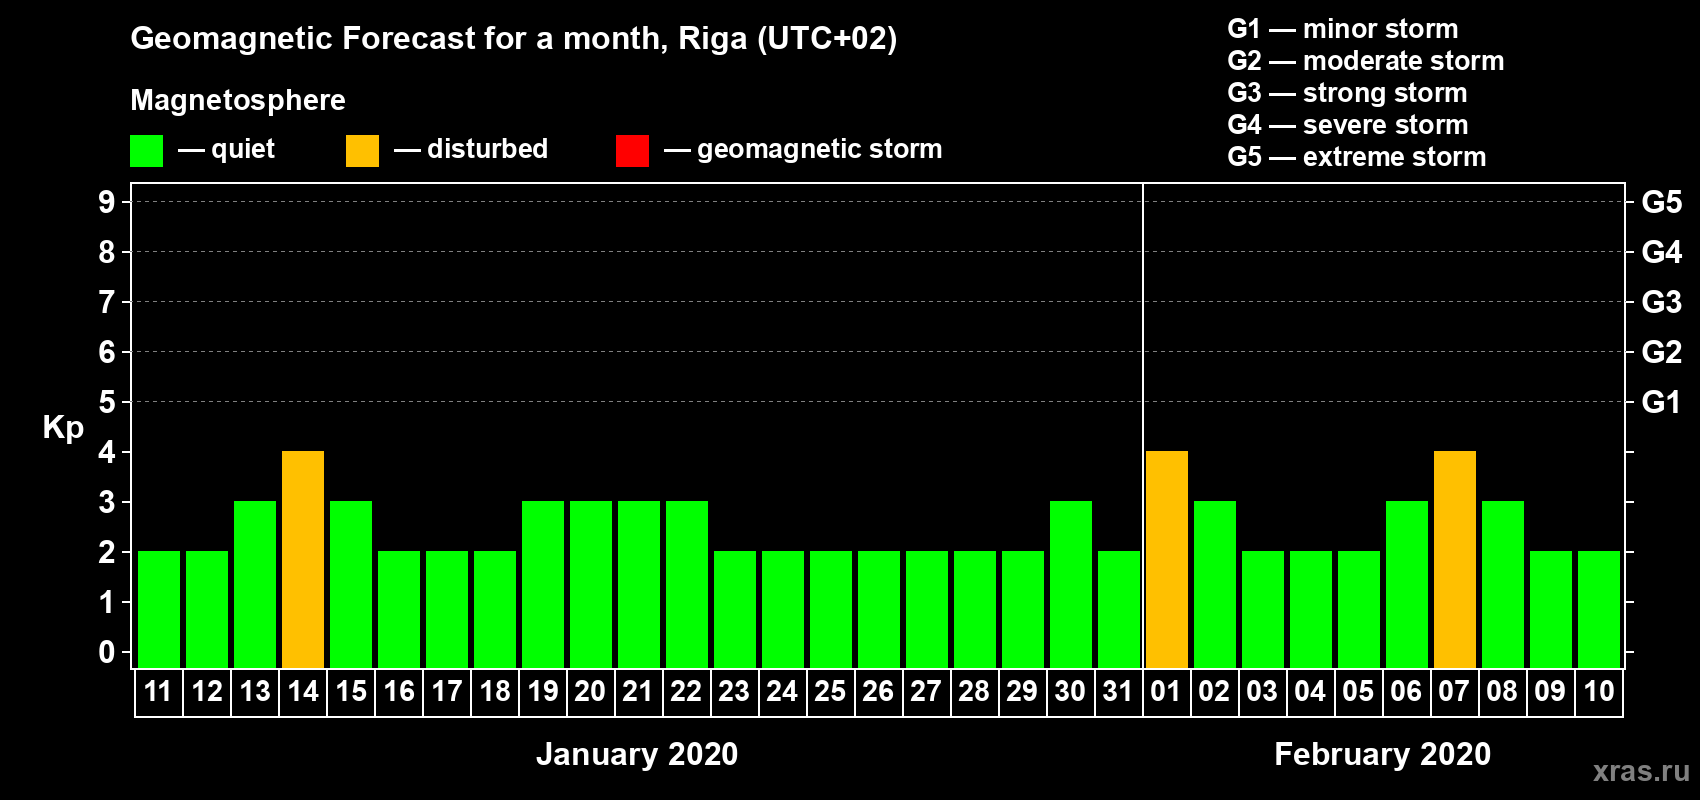This screenshot has width=1700, height=800.
Task: Click the Kp value 0 on axis
Action: pyautogui.click(x=107, y=652)
